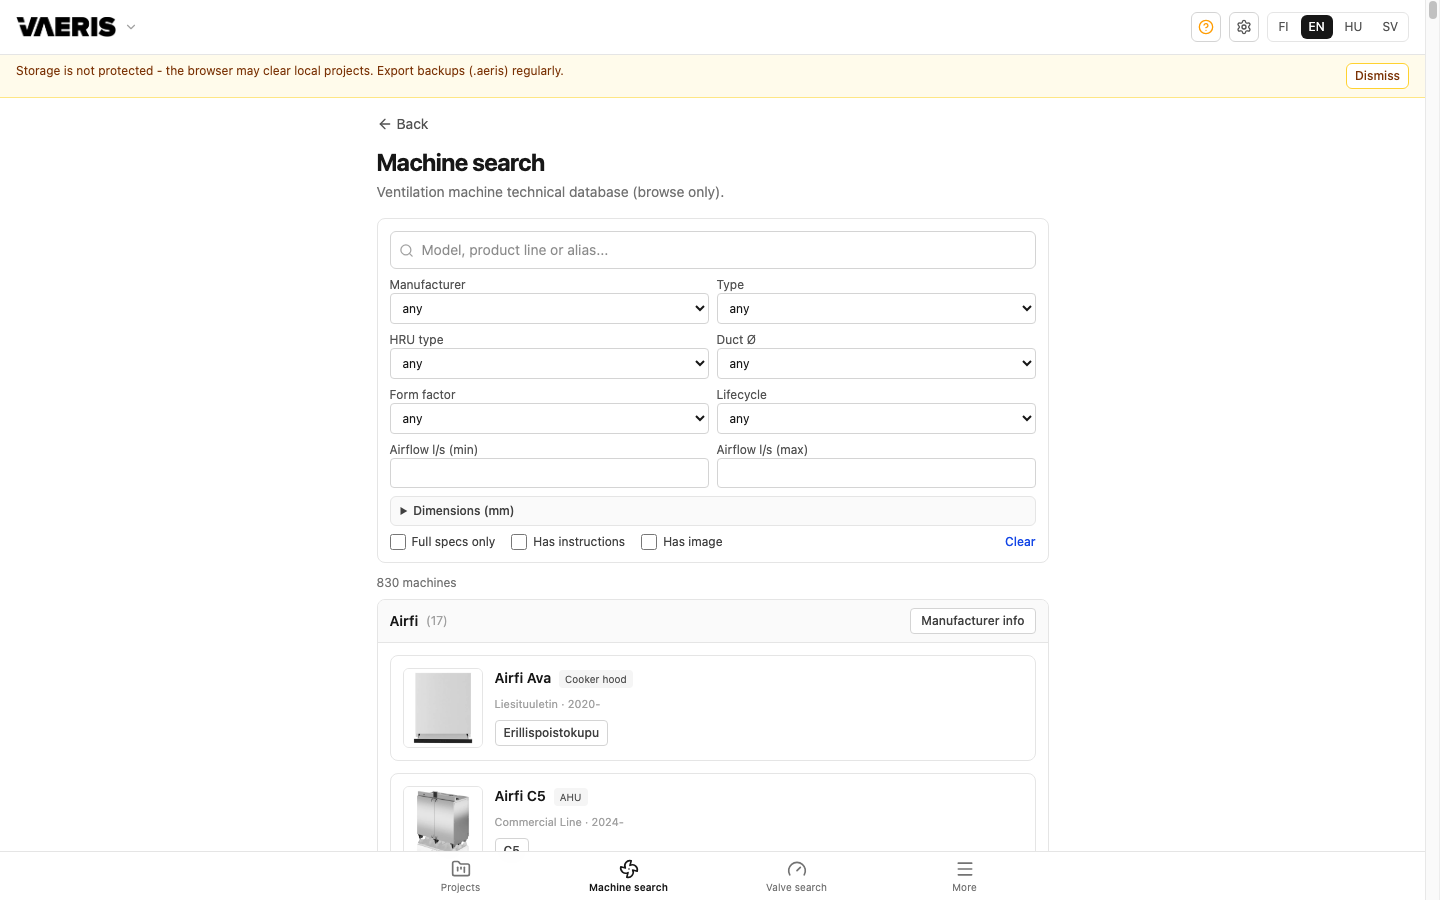Open the Duct Ø dropdown
This screenshot has width=1440, height=900.
point(876,363)
